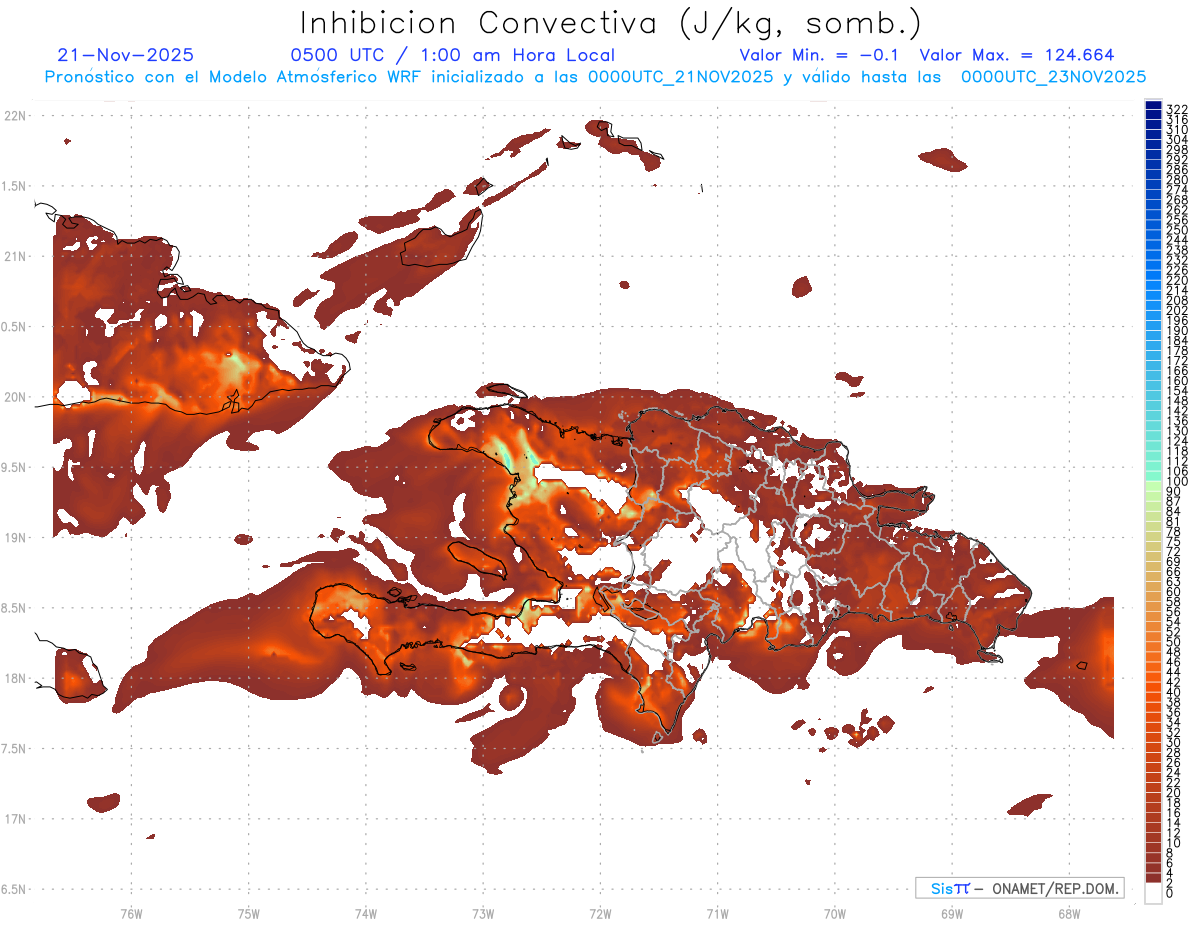This screenshot has height=927, width=1200.
Task: Click the title 'Inhibicion Convectiva (J/kg, somb.)'
Action: pyautogui.click(x=611, y=24)
